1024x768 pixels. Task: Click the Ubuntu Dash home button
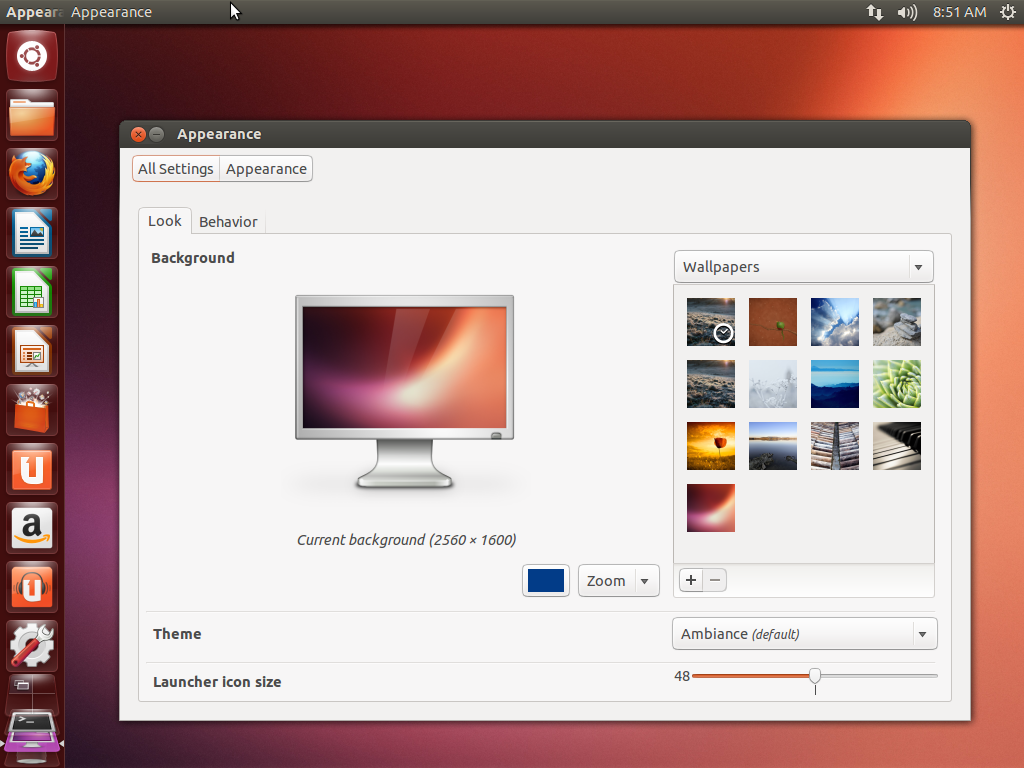coord(32,56)
